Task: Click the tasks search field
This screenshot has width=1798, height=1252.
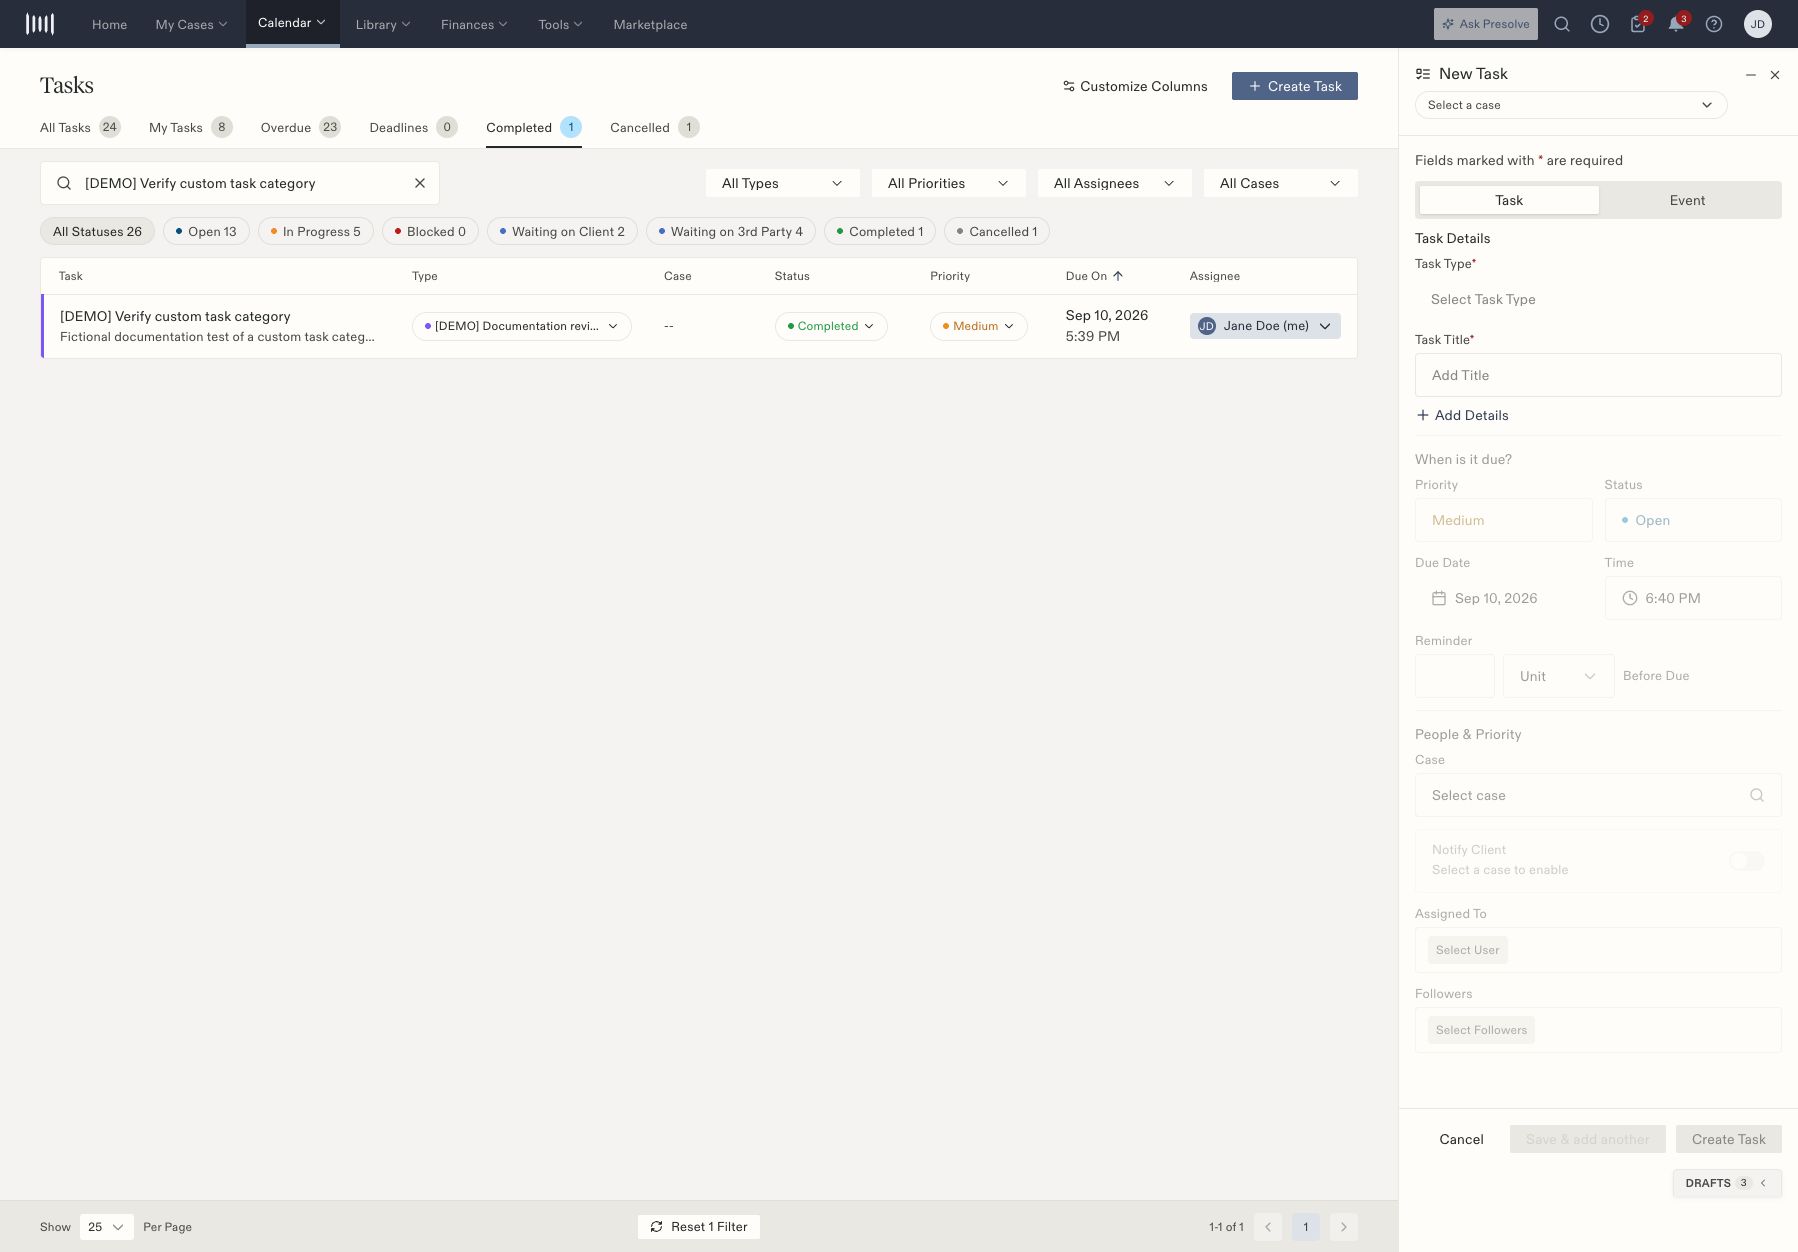Action: (240, 183)
